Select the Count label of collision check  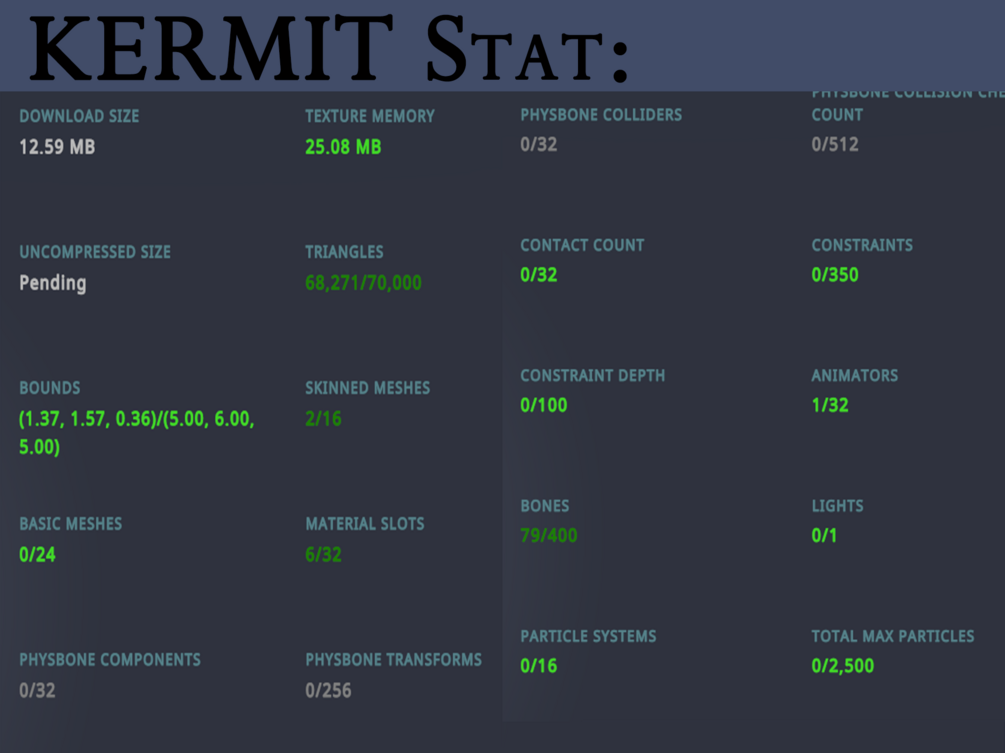[837, 115]
